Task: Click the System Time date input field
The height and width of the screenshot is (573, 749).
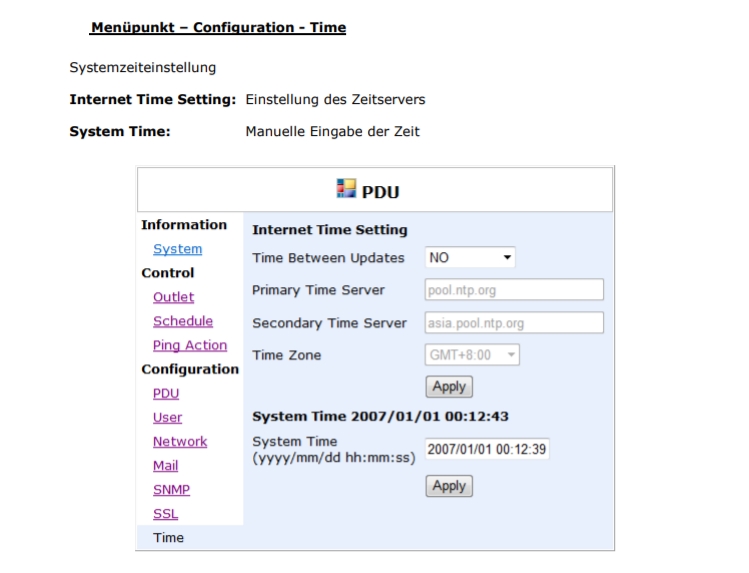Action: [487, 449]
